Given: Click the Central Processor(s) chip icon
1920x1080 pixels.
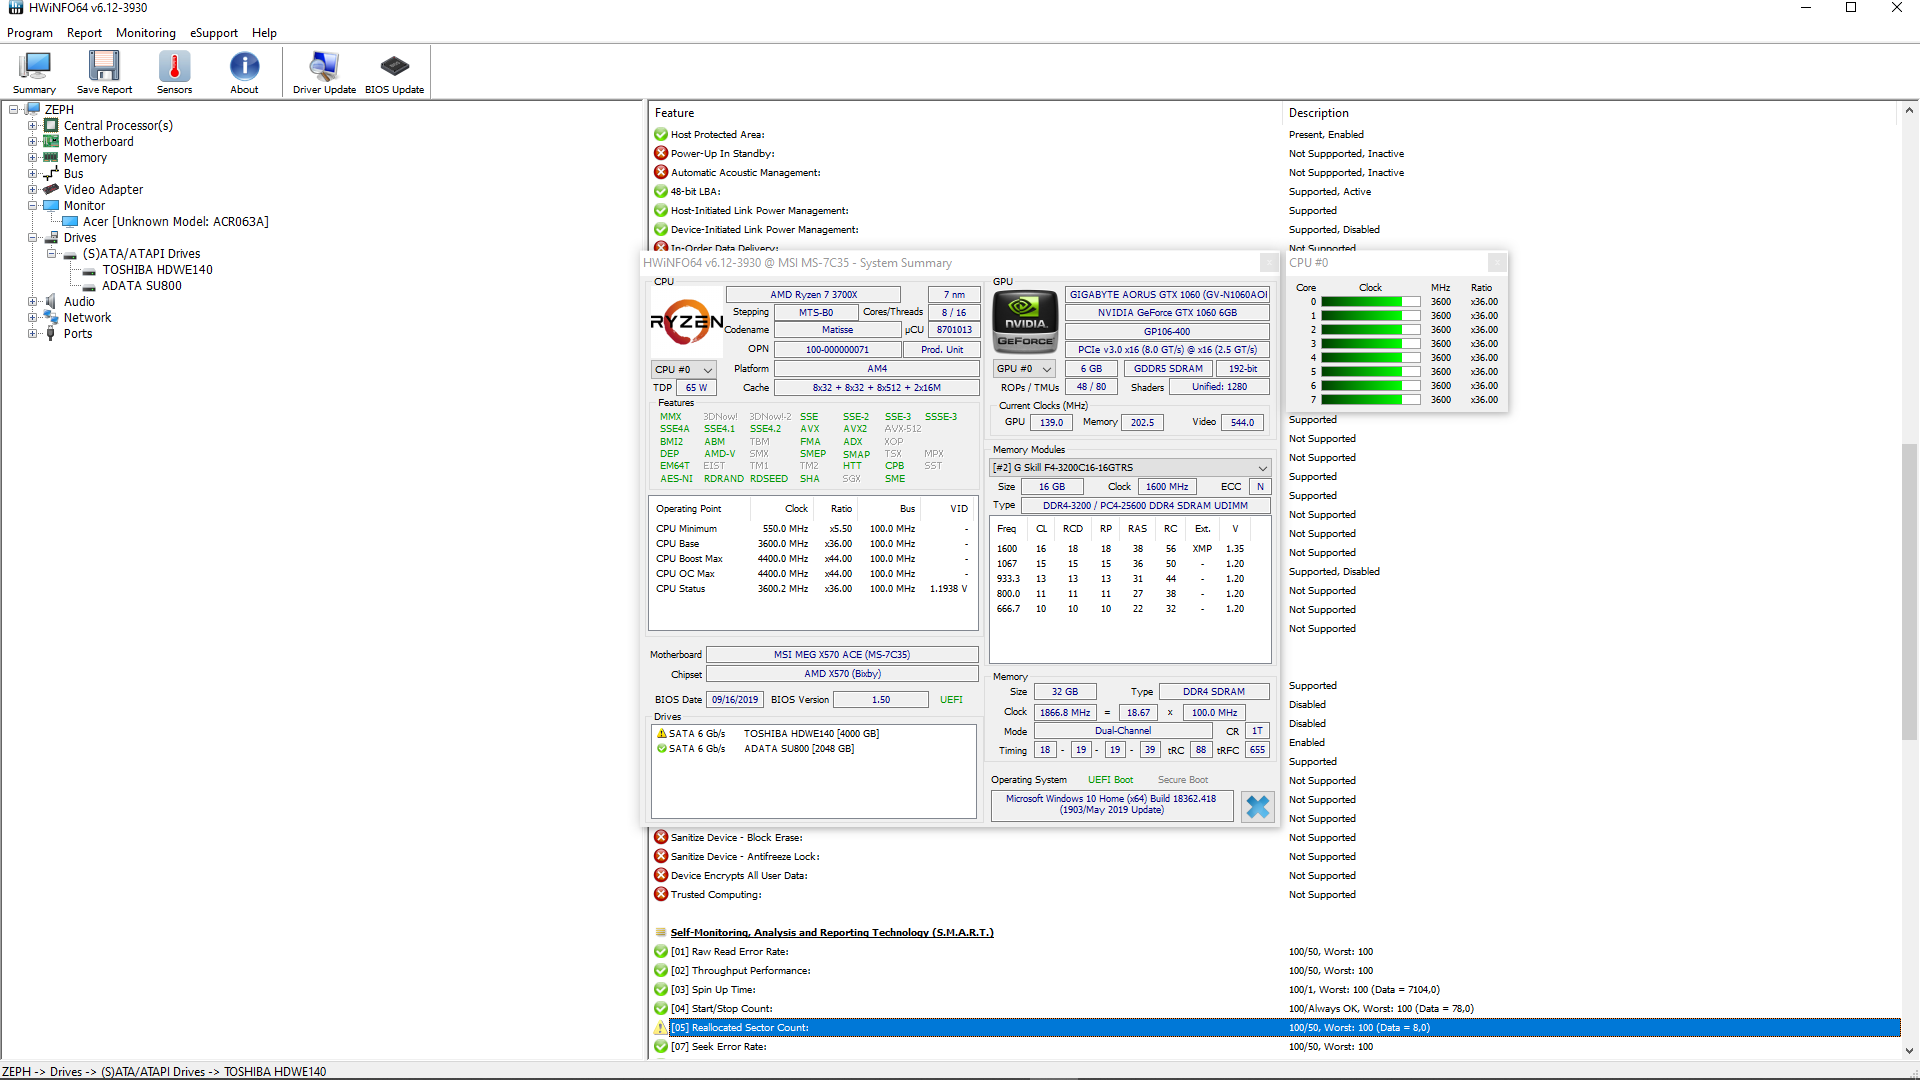Looking at the screenshot, I should click(51, 125).
